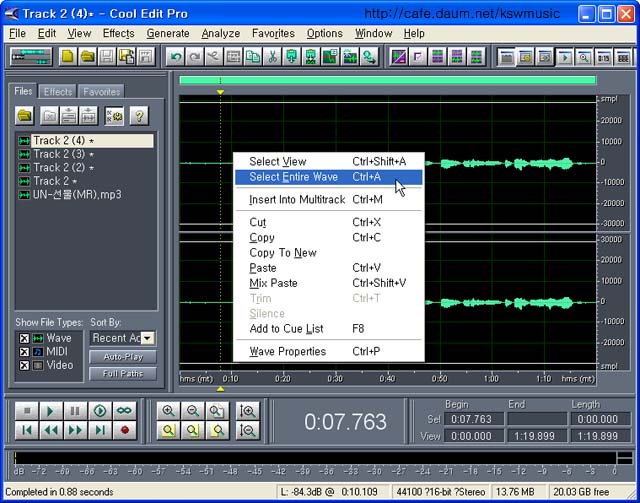Open file in the Files panel

(24, 116)
